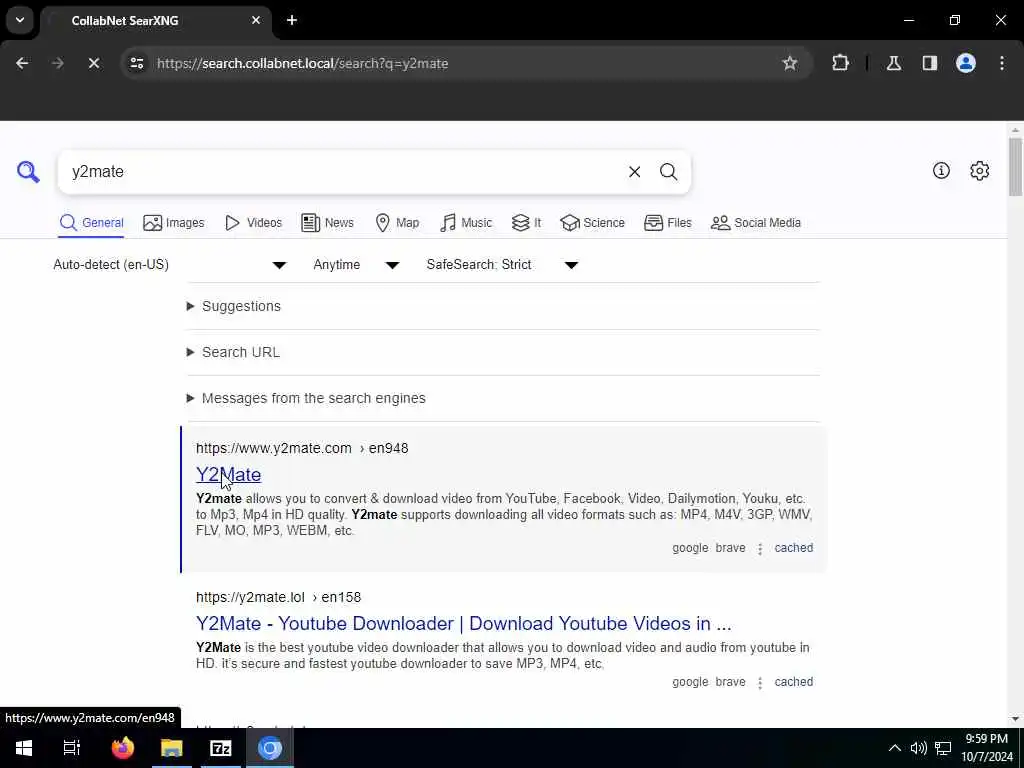Open the tab search dropdown

tap(20, 20)
